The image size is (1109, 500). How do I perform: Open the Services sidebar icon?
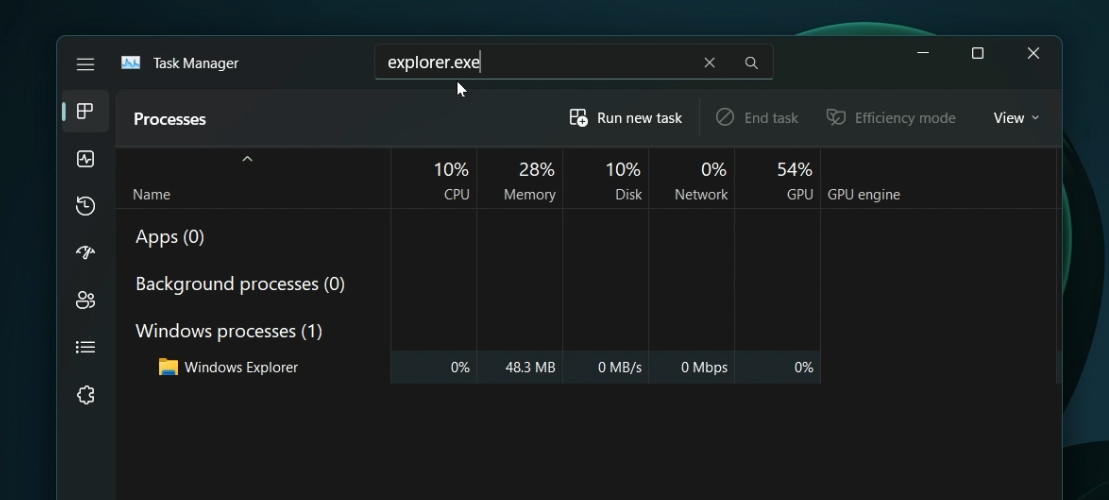[x=85, y=395]
